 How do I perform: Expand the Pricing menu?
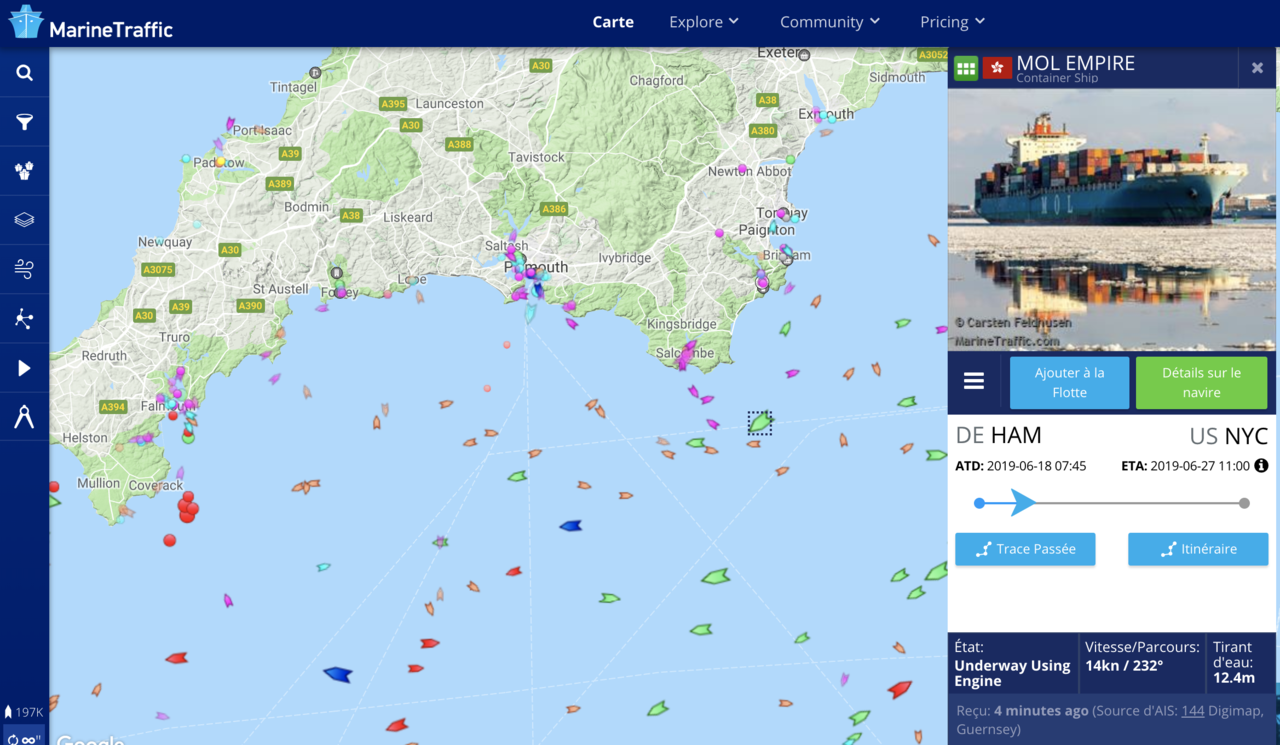[952, 22]
